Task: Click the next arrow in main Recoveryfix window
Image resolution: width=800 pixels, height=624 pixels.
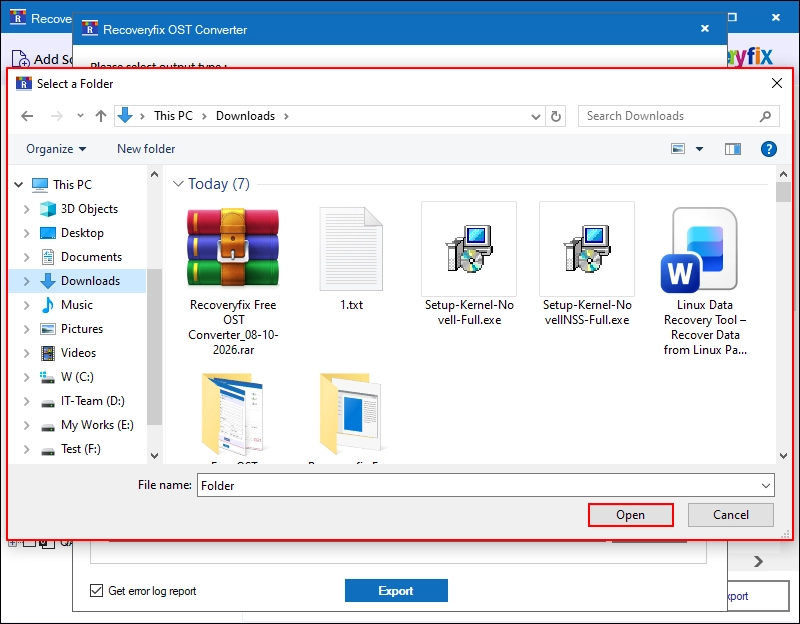Action: (x=758, y=561)
